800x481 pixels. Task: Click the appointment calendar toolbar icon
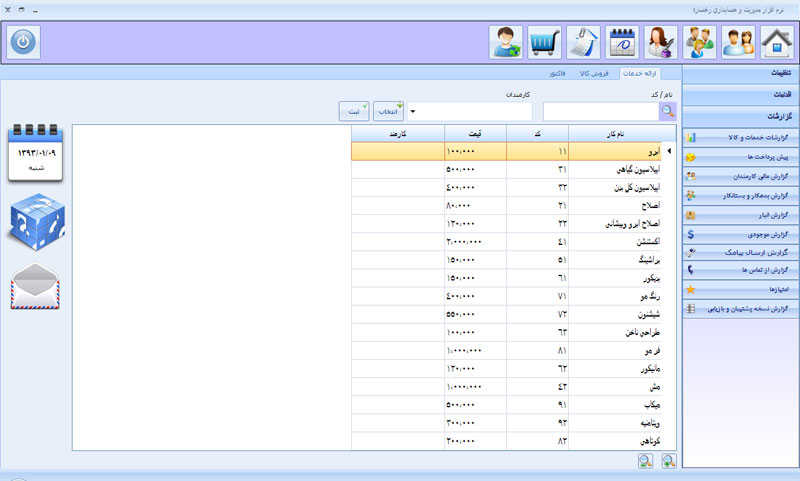click(x=624, y=42)
